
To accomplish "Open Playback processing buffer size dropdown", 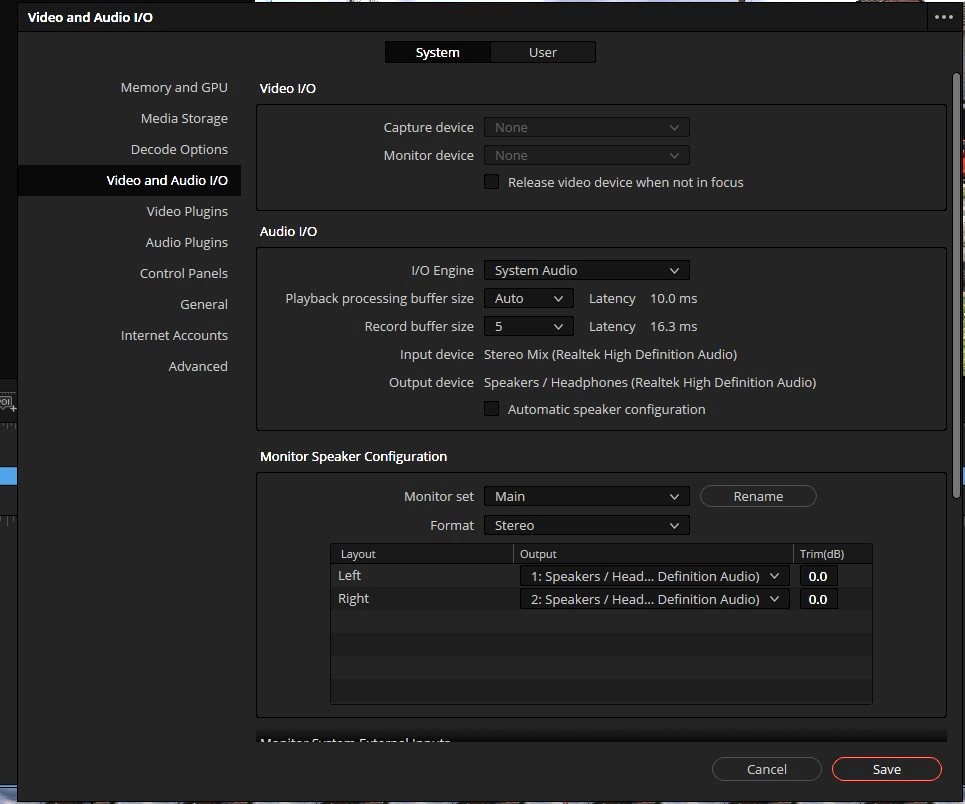I will click(x=529, y=299).
